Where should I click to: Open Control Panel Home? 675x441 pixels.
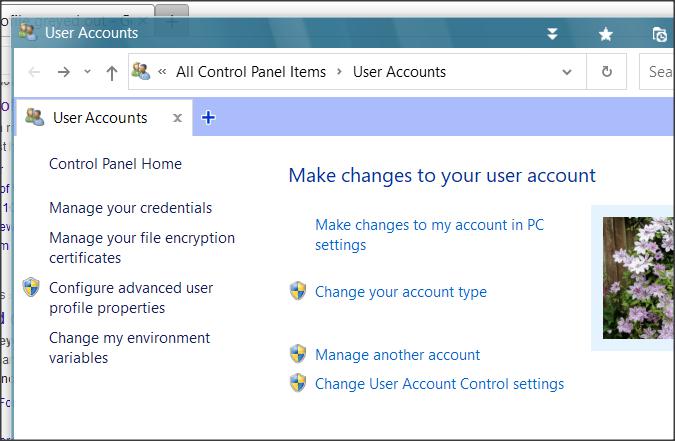click(115, 164)
